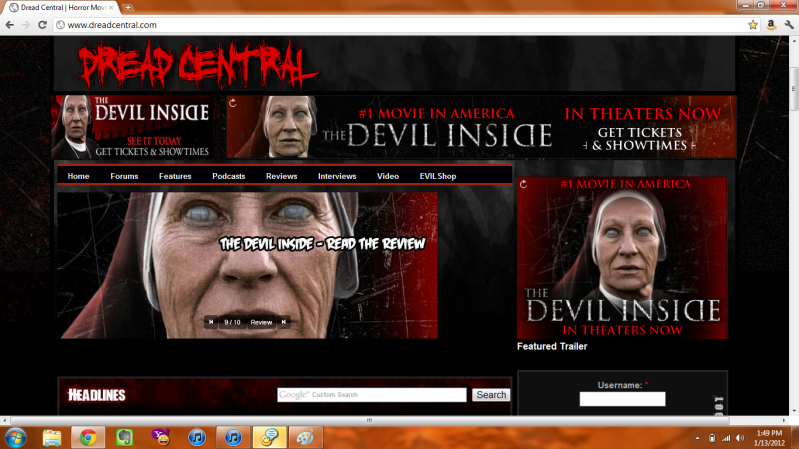This screenshot has height=449, width=799.
Task: Click the vertical scrollbar down arrow
Action: pos(794,411)
